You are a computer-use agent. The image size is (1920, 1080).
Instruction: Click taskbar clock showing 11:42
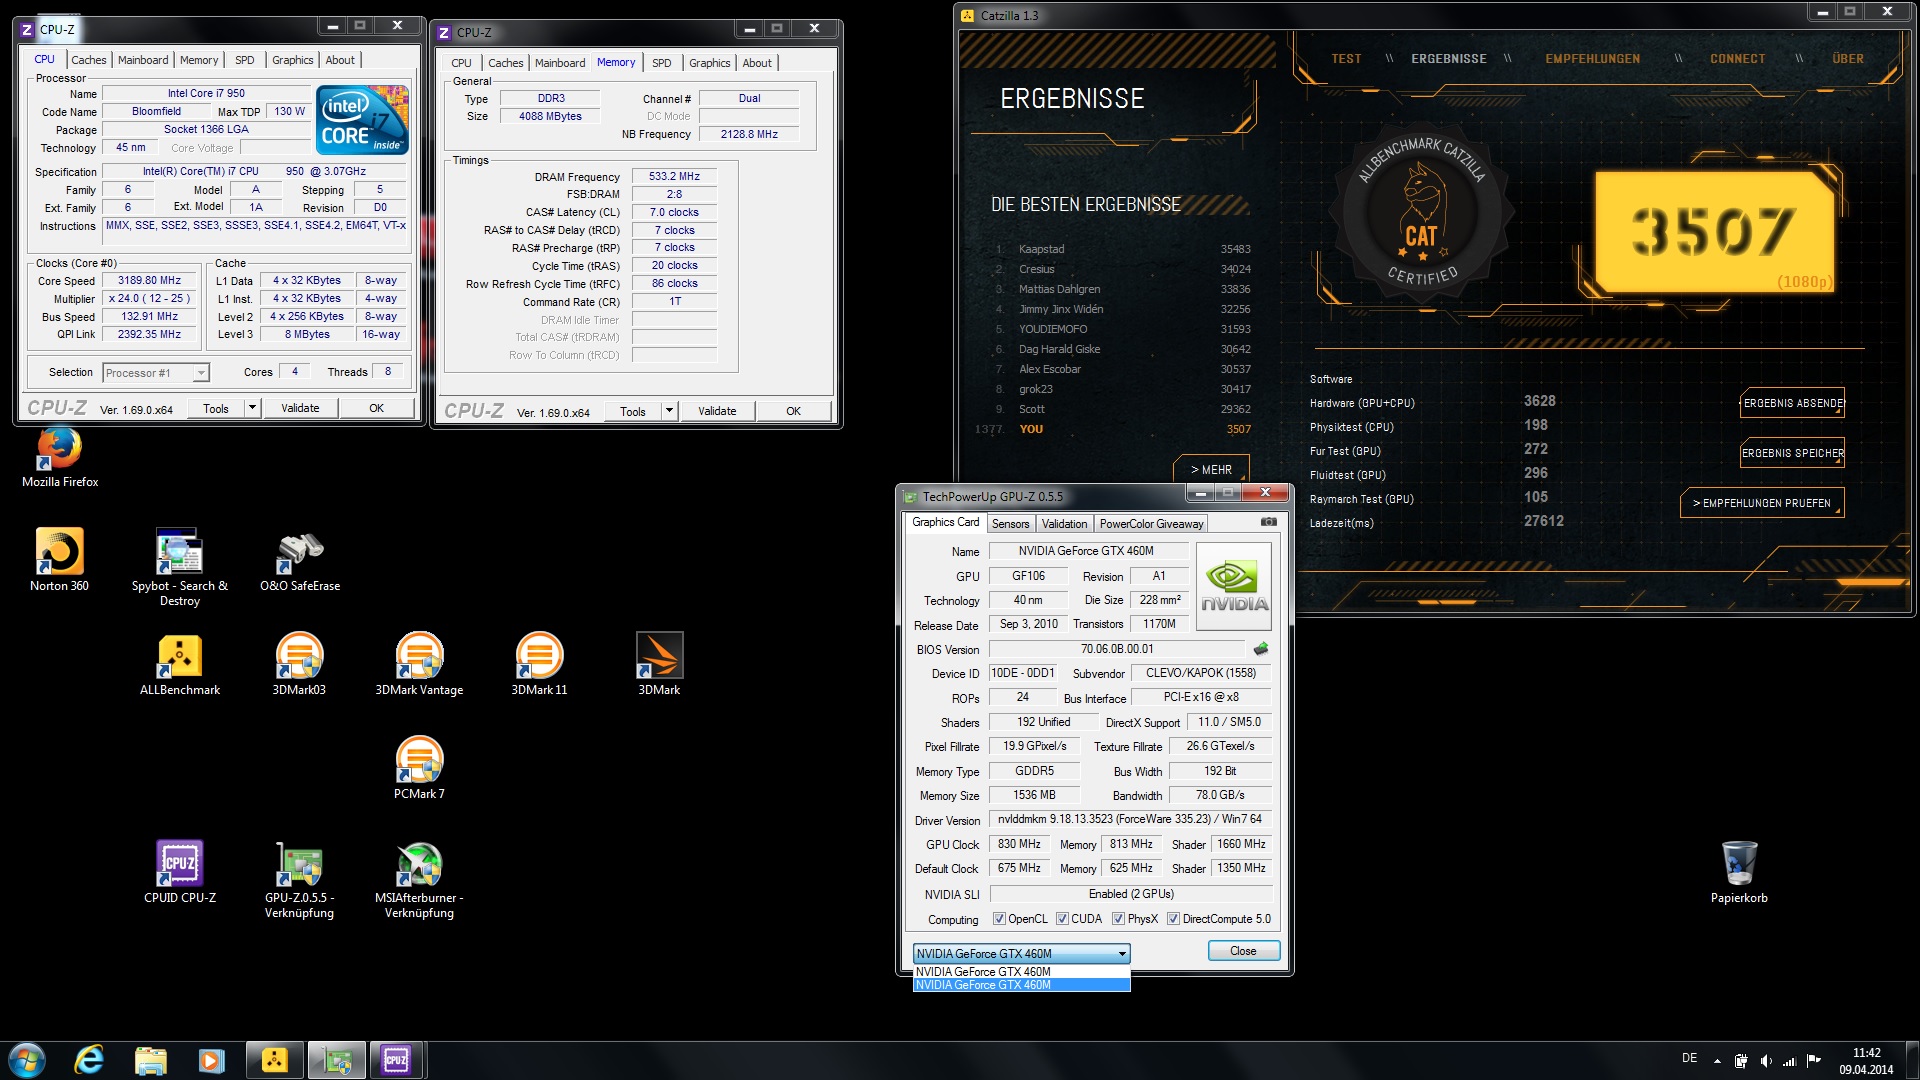click(1866, 1061)
